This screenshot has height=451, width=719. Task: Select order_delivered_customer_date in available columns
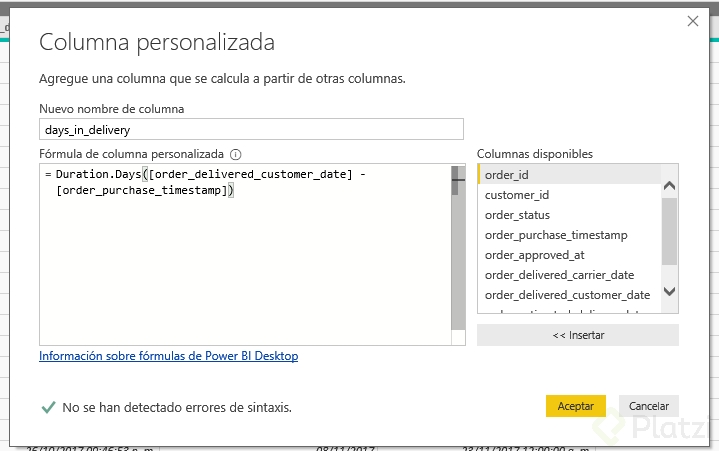(x=570, y=295)
